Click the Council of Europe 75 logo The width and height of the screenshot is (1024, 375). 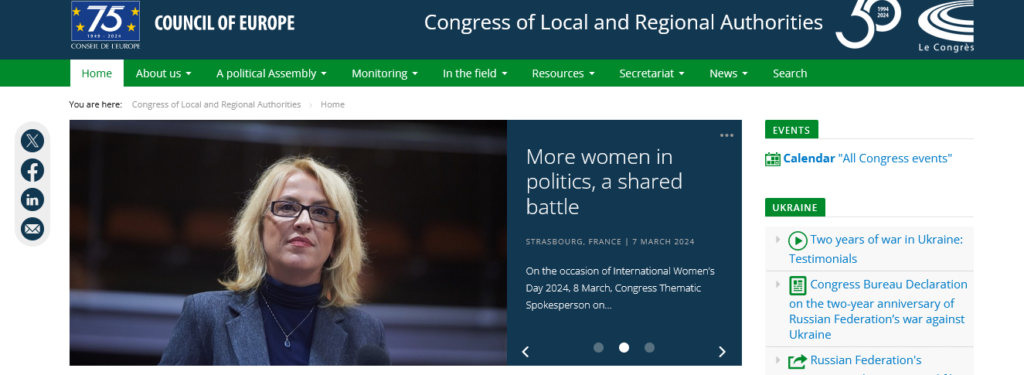105,25
